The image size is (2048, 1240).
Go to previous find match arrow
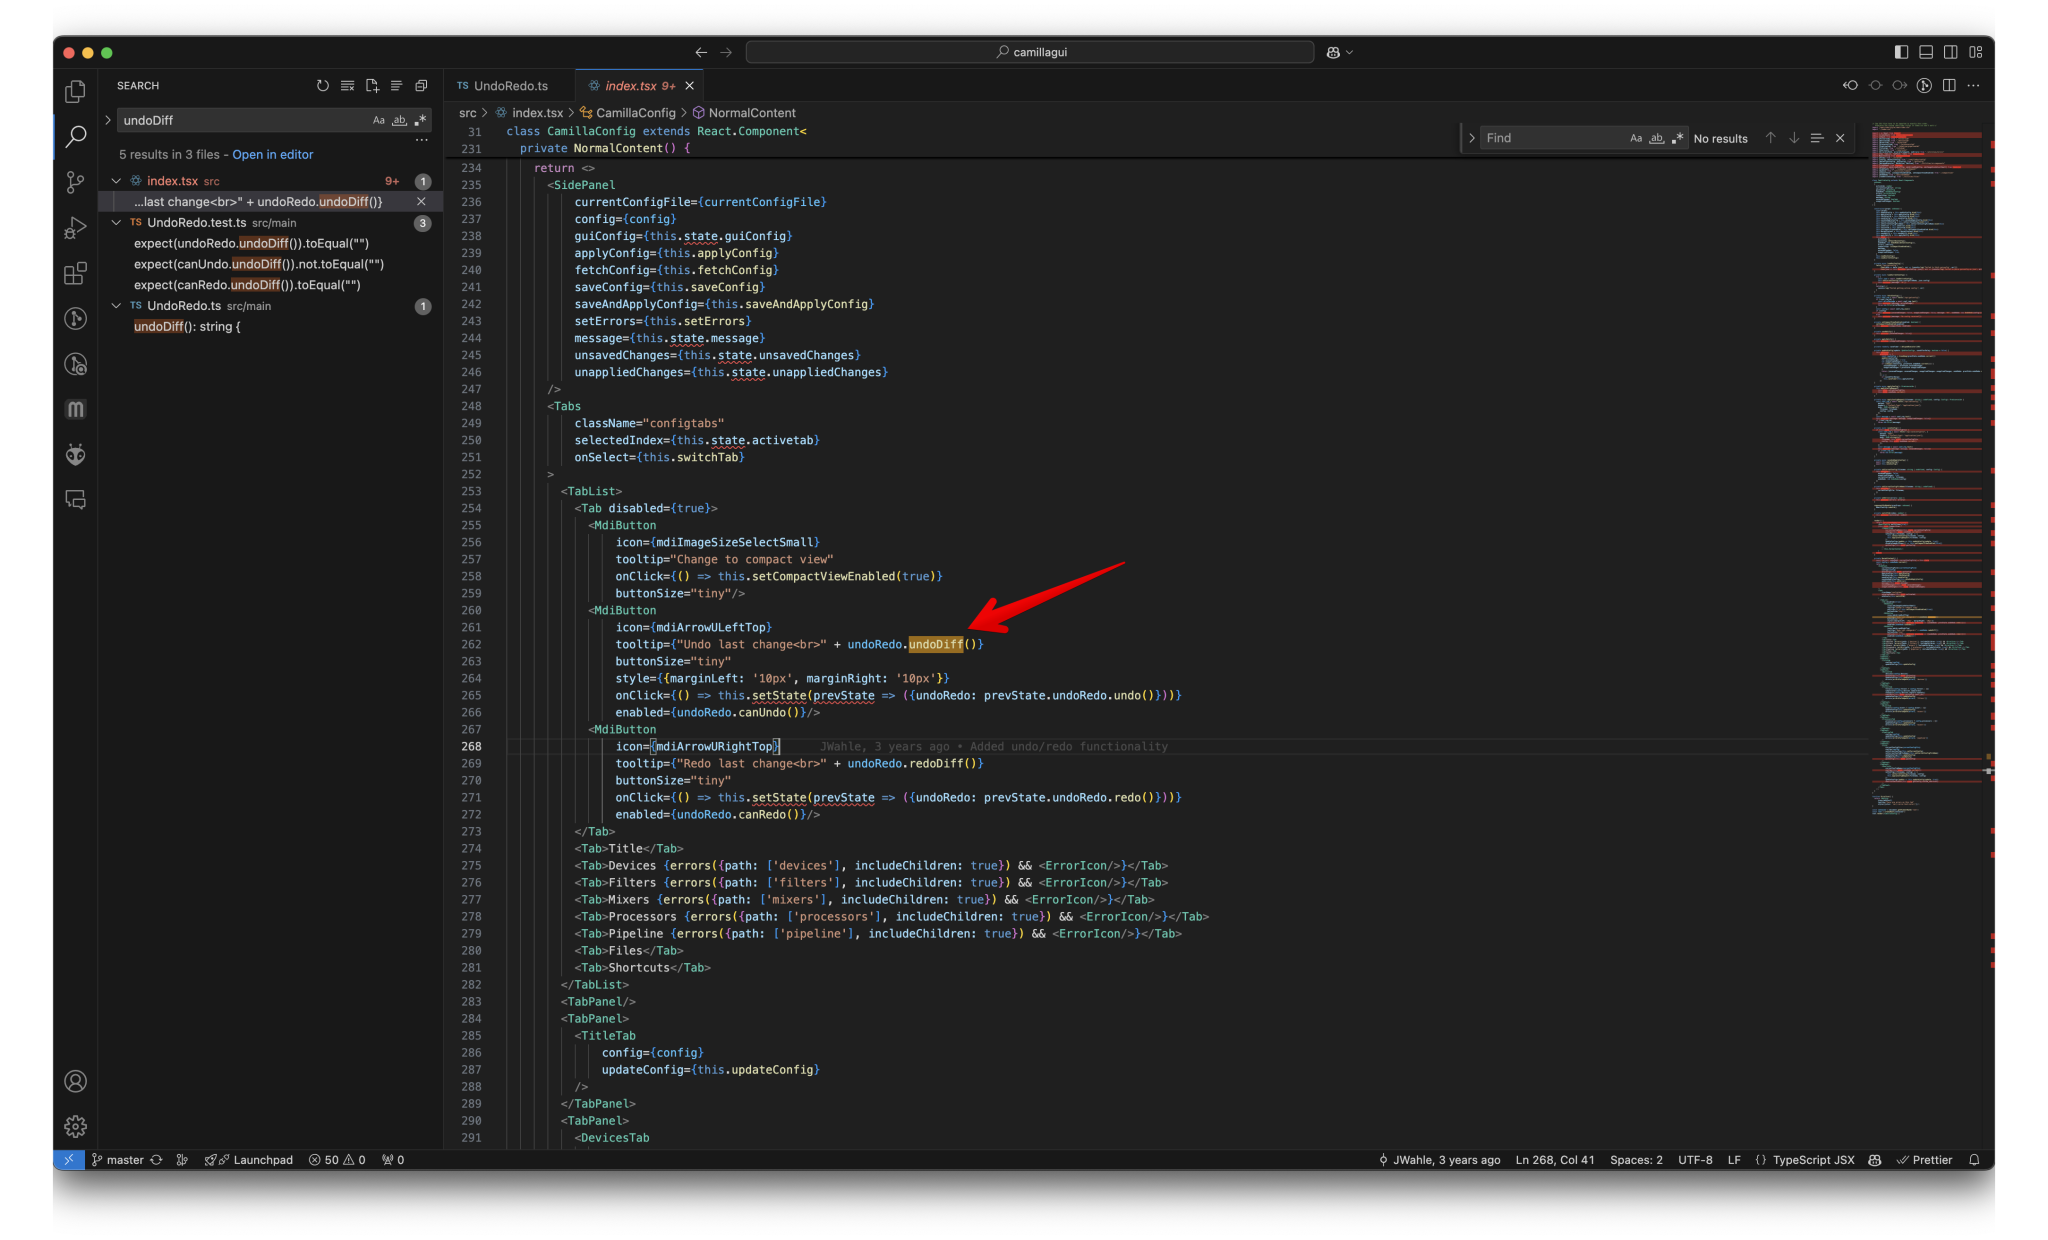point(1770,138)
